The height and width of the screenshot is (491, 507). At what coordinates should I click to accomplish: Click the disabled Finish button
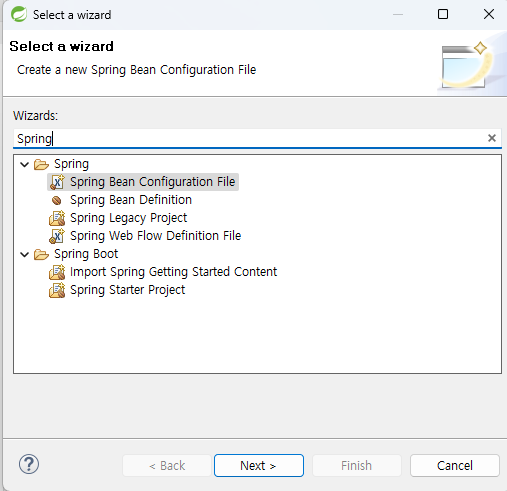click(x=357, y=465)
